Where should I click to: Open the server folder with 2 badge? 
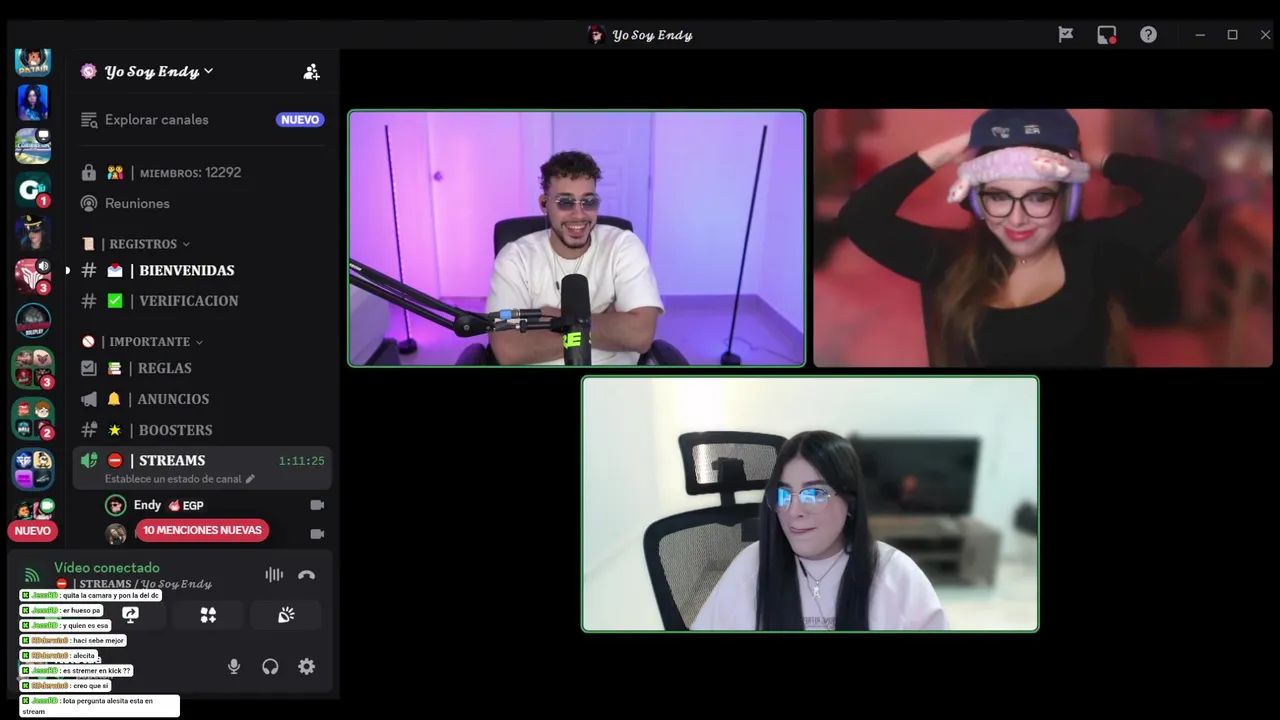pos(33,419)
